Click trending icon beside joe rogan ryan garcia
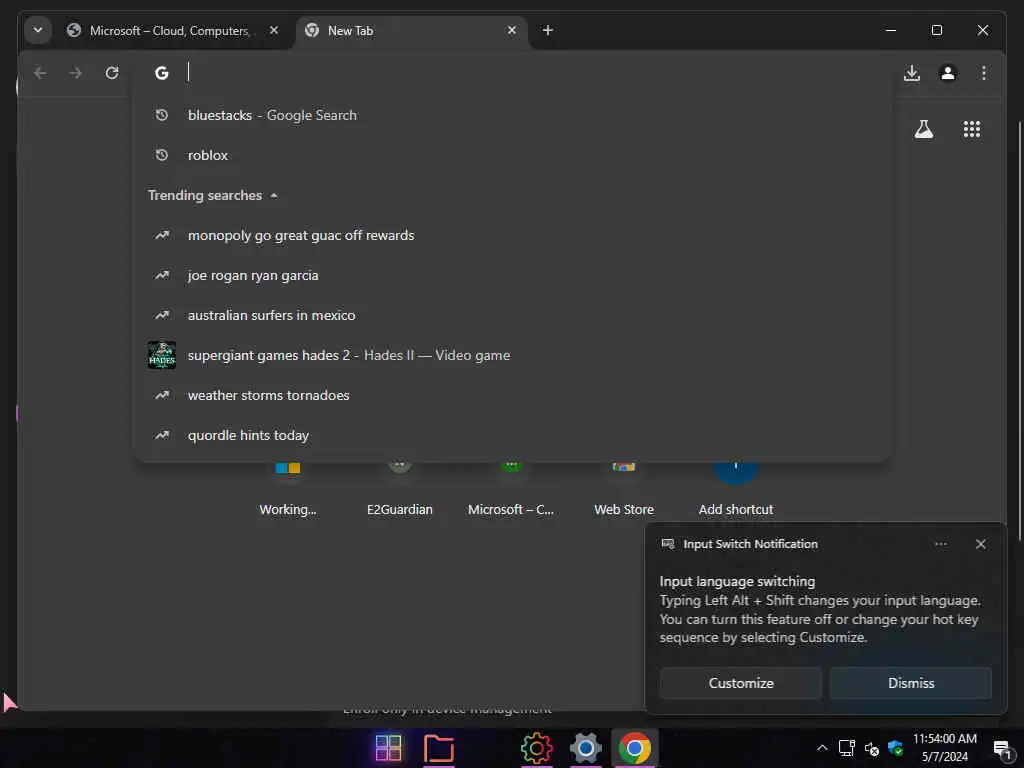1024x768 pixels. tap(161, 275)
